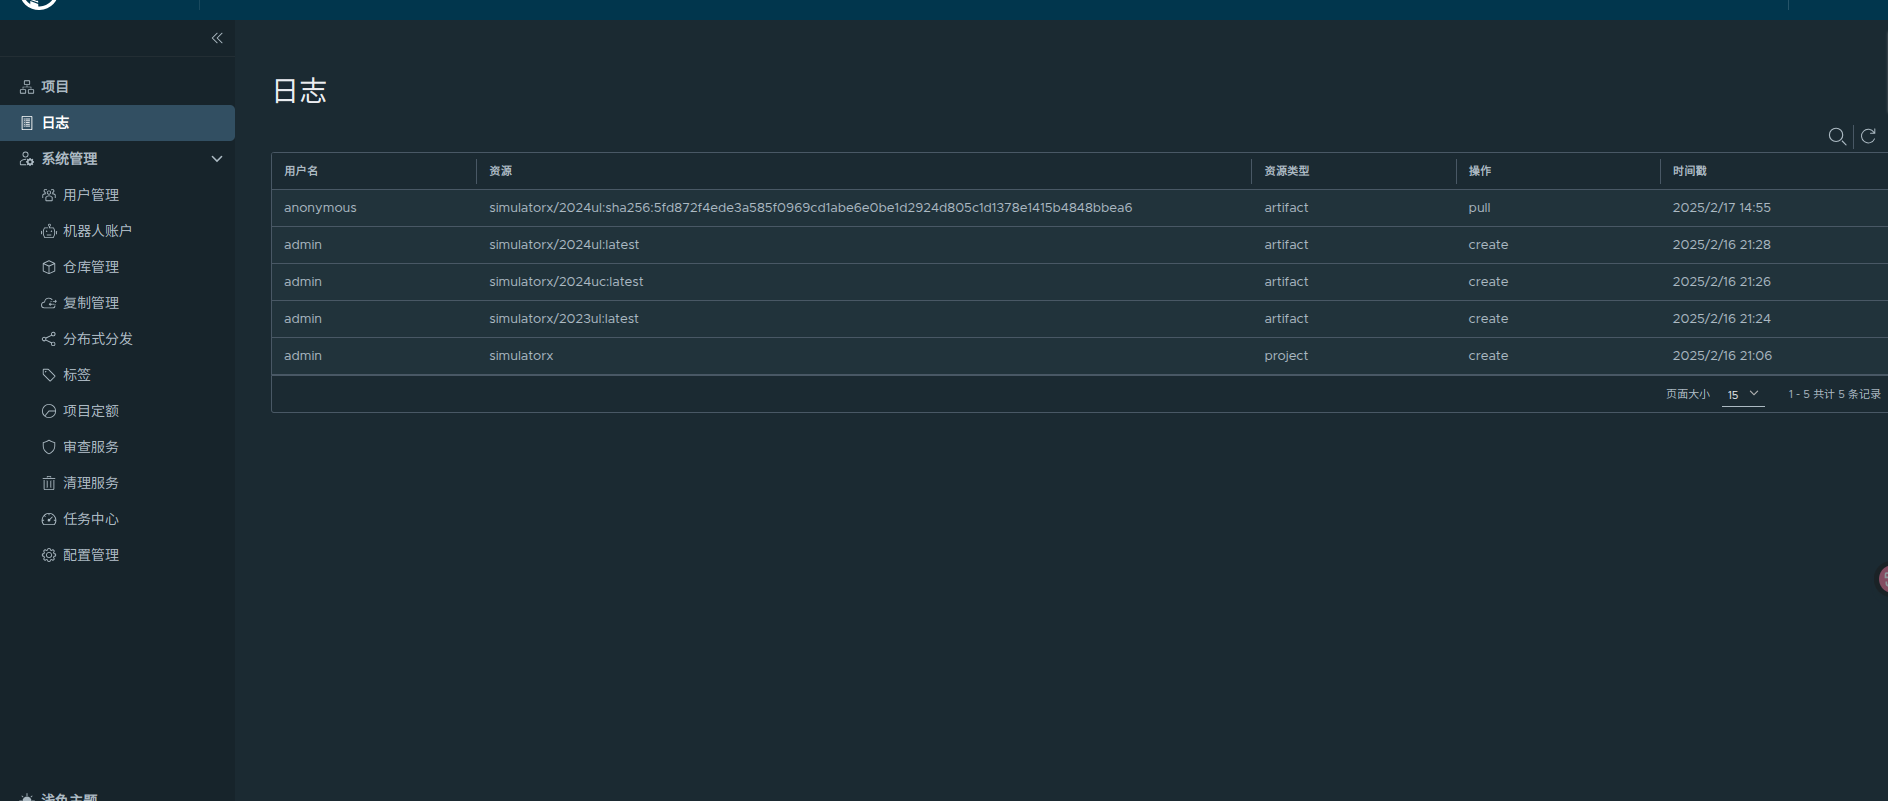Select the simulatorx/2023ul:latest resource cell
This screenshot has height=801, width=1888.
click(564, 319)
